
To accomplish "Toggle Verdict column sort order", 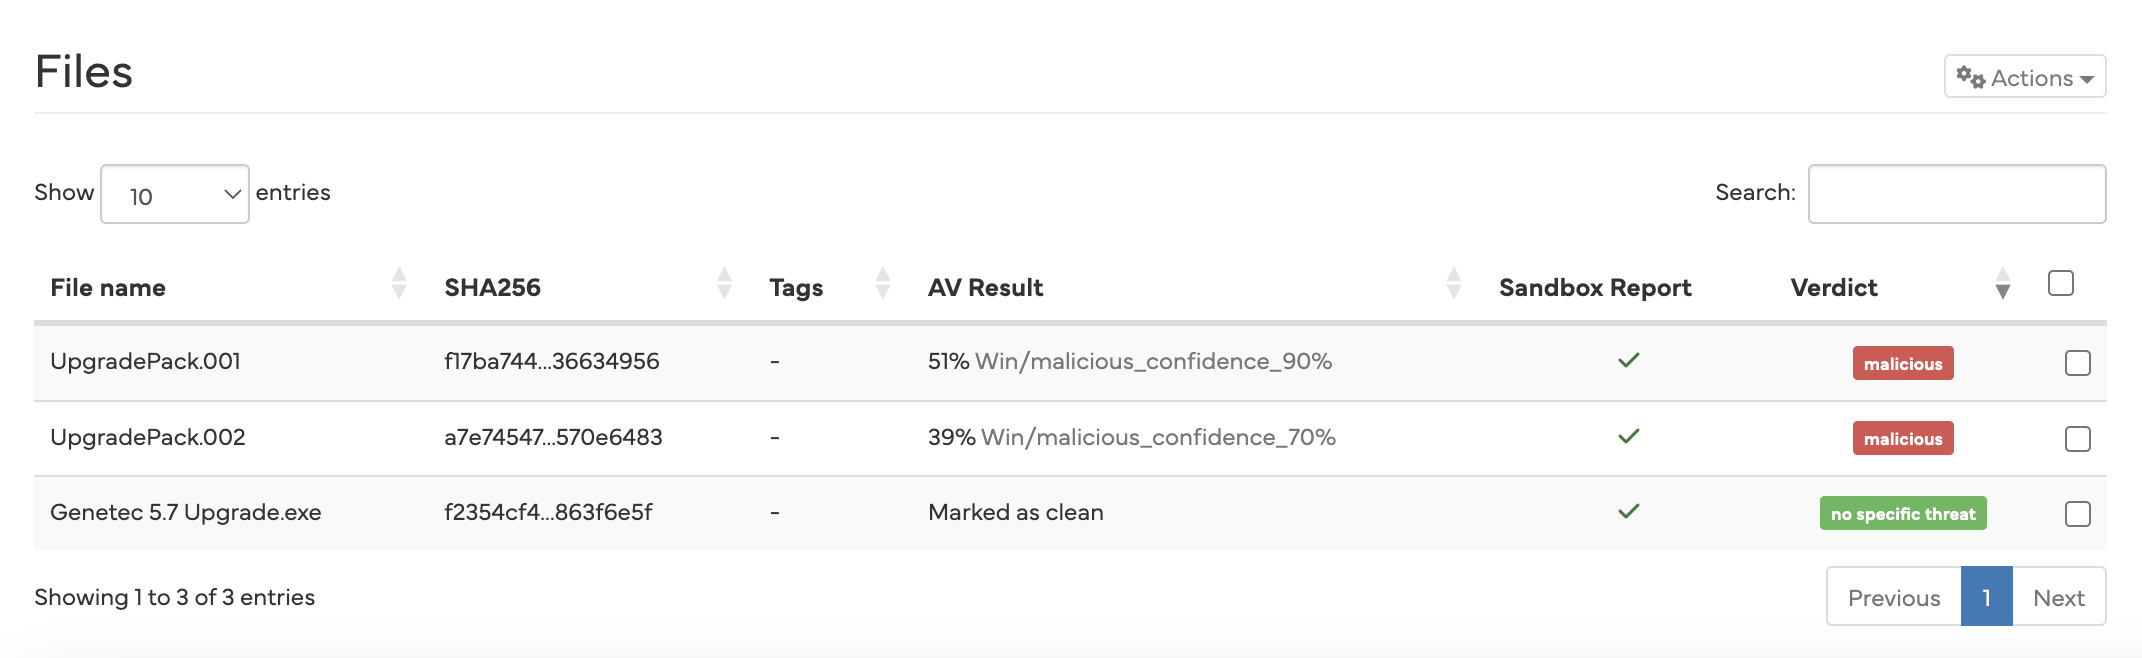I will [x=2002, y=284].
